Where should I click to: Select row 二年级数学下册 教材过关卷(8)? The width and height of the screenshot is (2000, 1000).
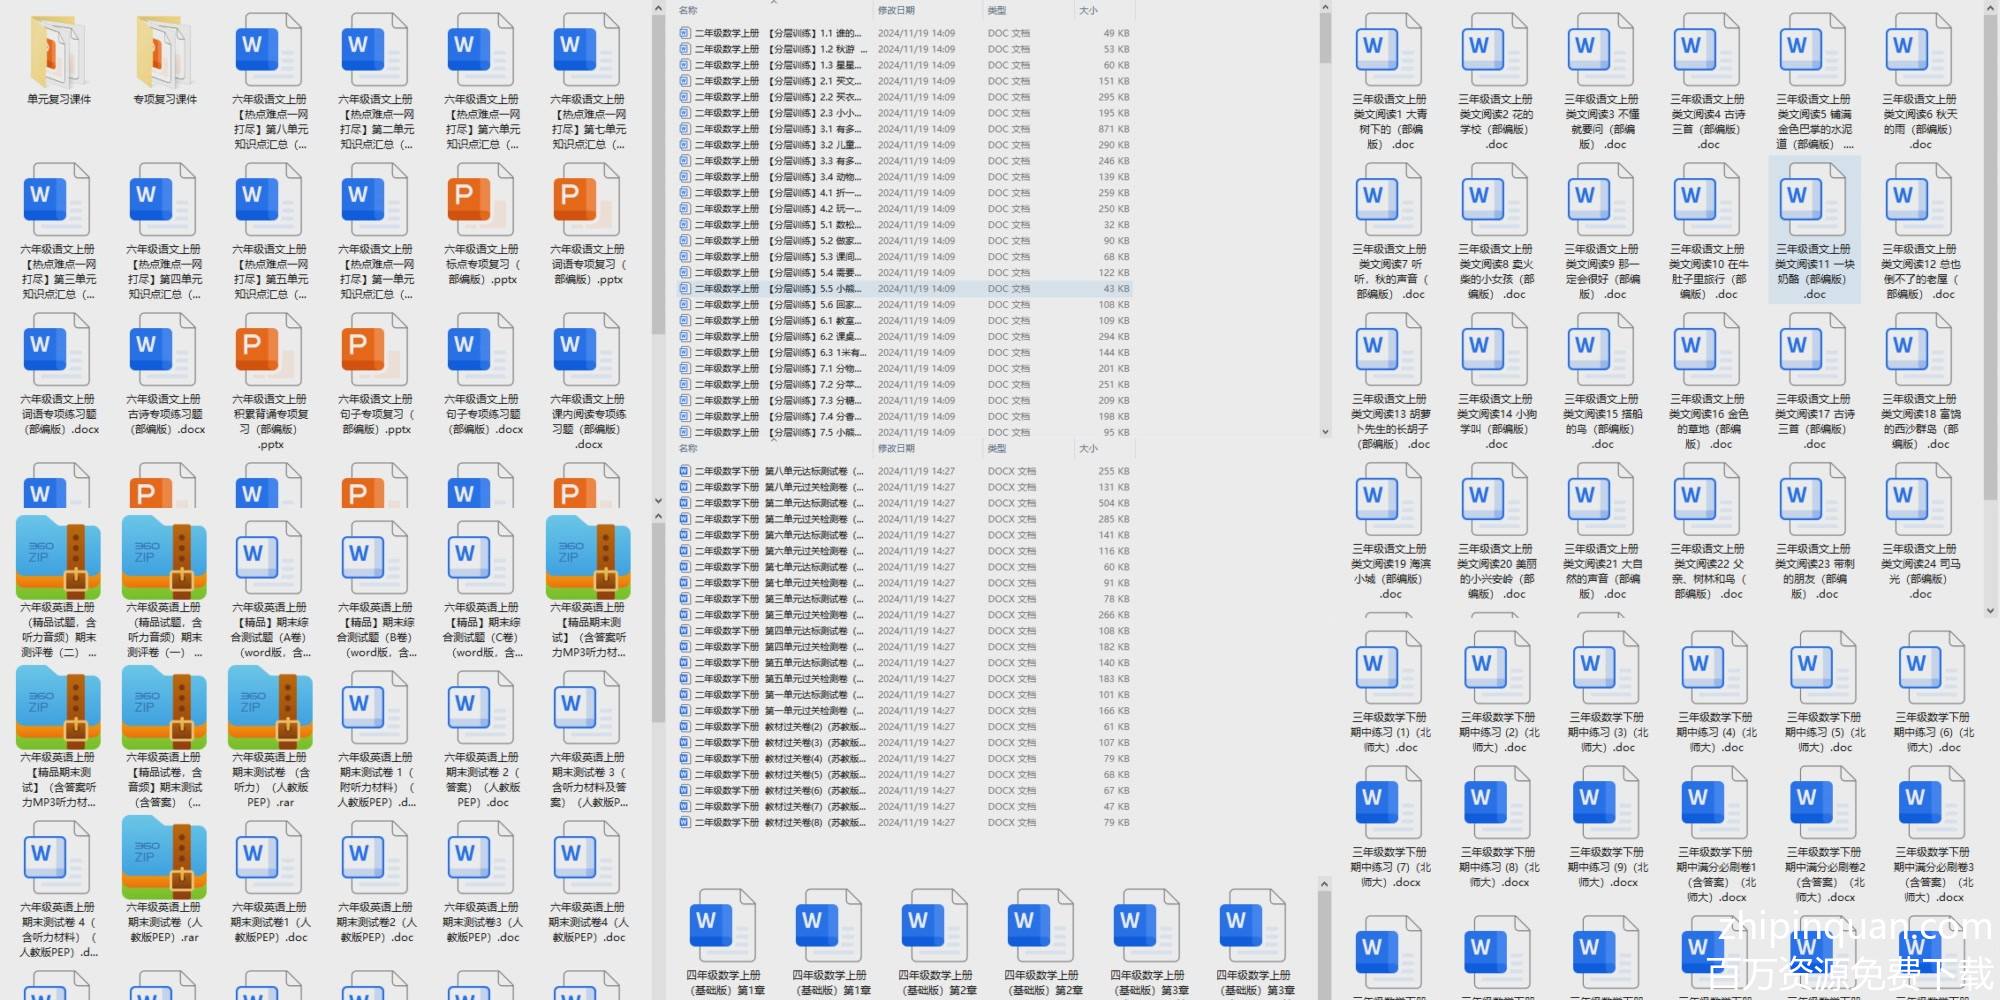click(x=800, y=823)
